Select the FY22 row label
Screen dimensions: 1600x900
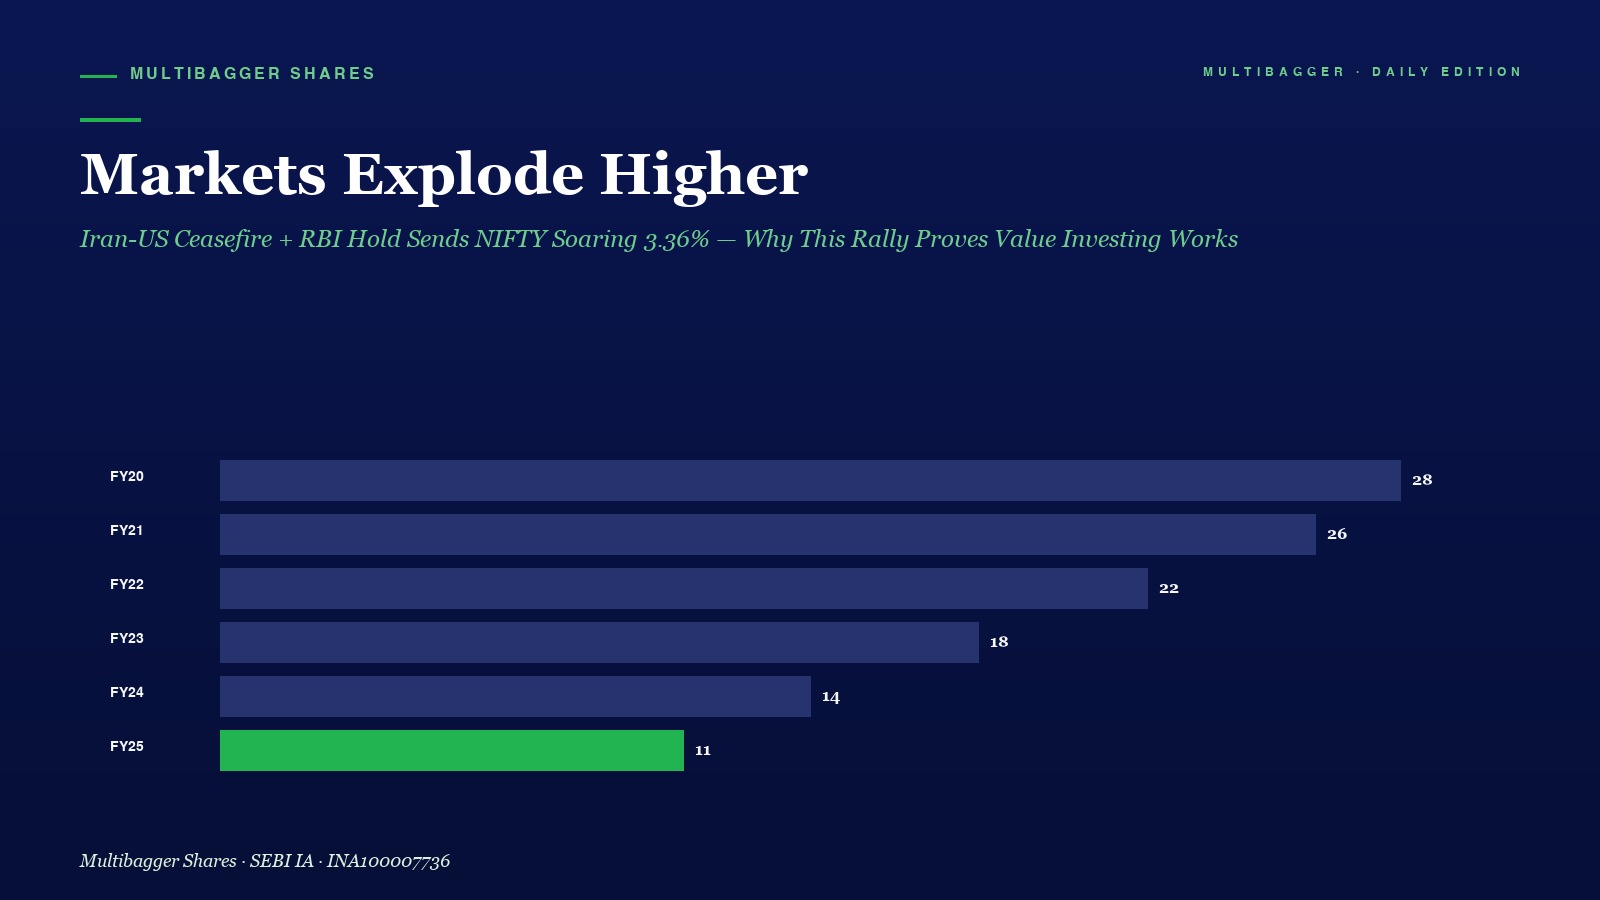[x=127, y=584]
